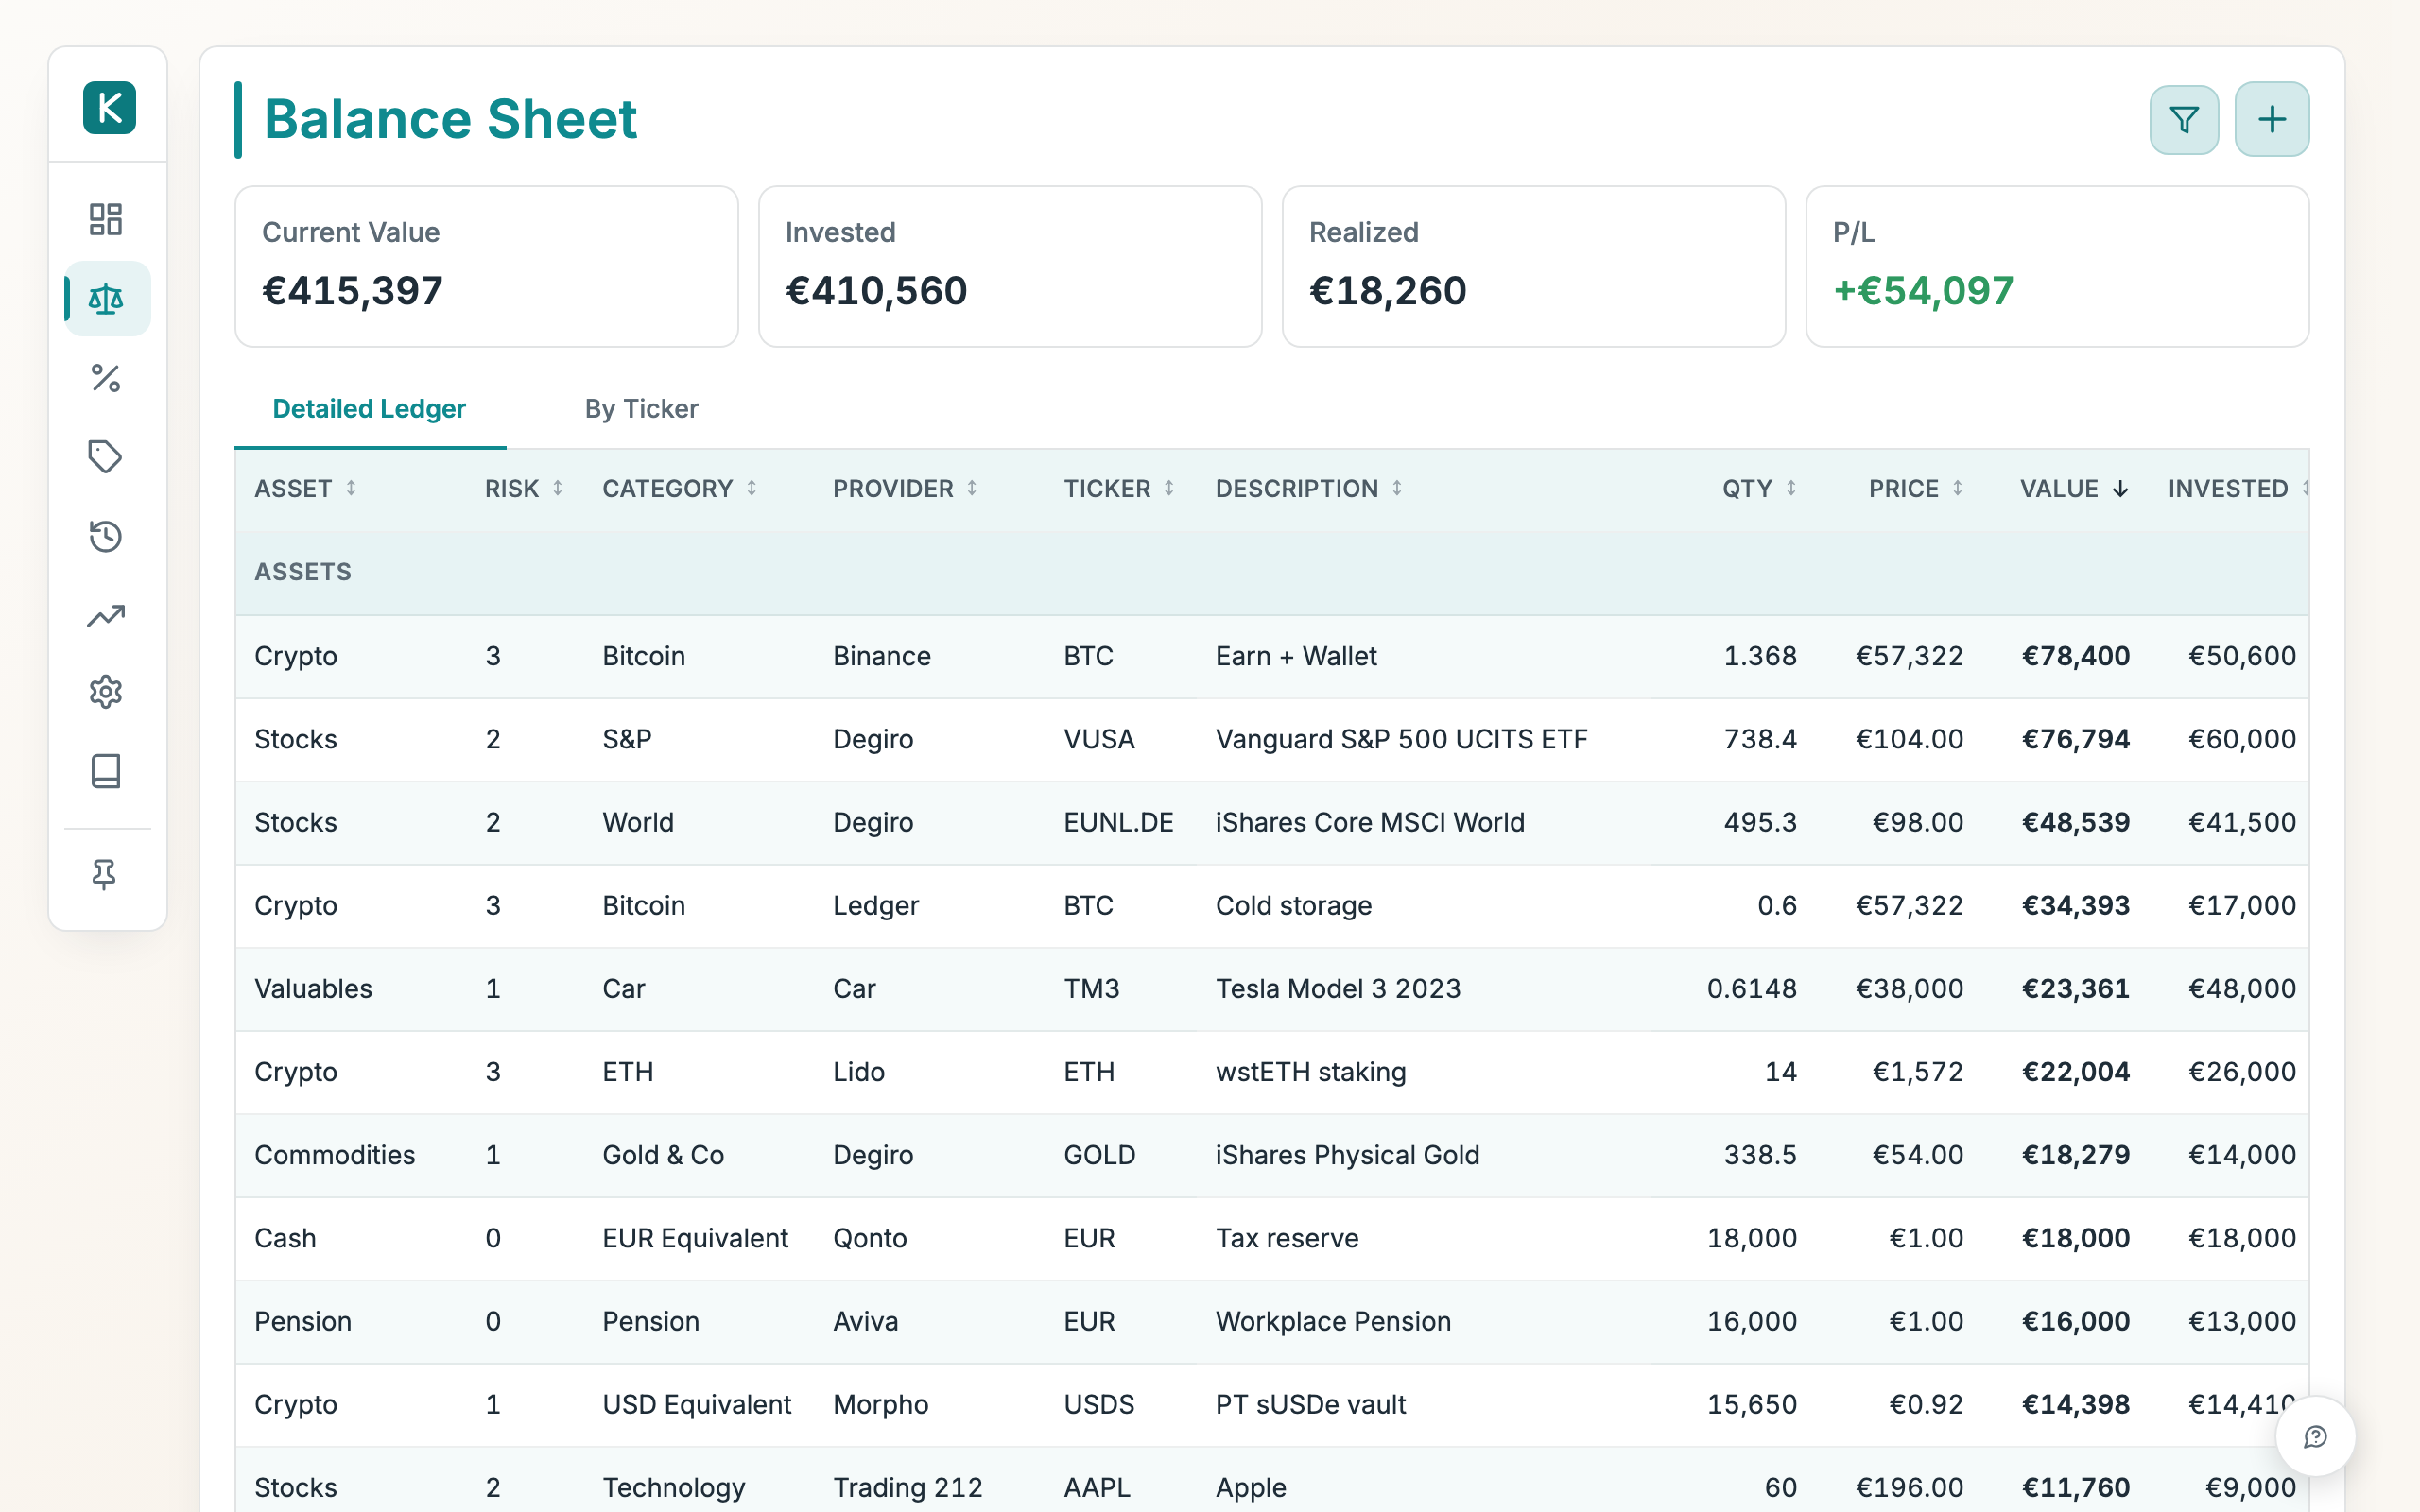Click the Balance Sheet page title
This screenshot has height=1512, width=2420.
click(450, 119)
